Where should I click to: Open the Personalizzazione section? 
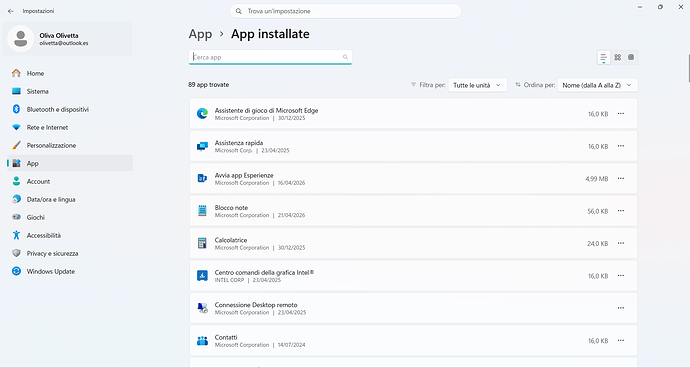tap(70, 145)
